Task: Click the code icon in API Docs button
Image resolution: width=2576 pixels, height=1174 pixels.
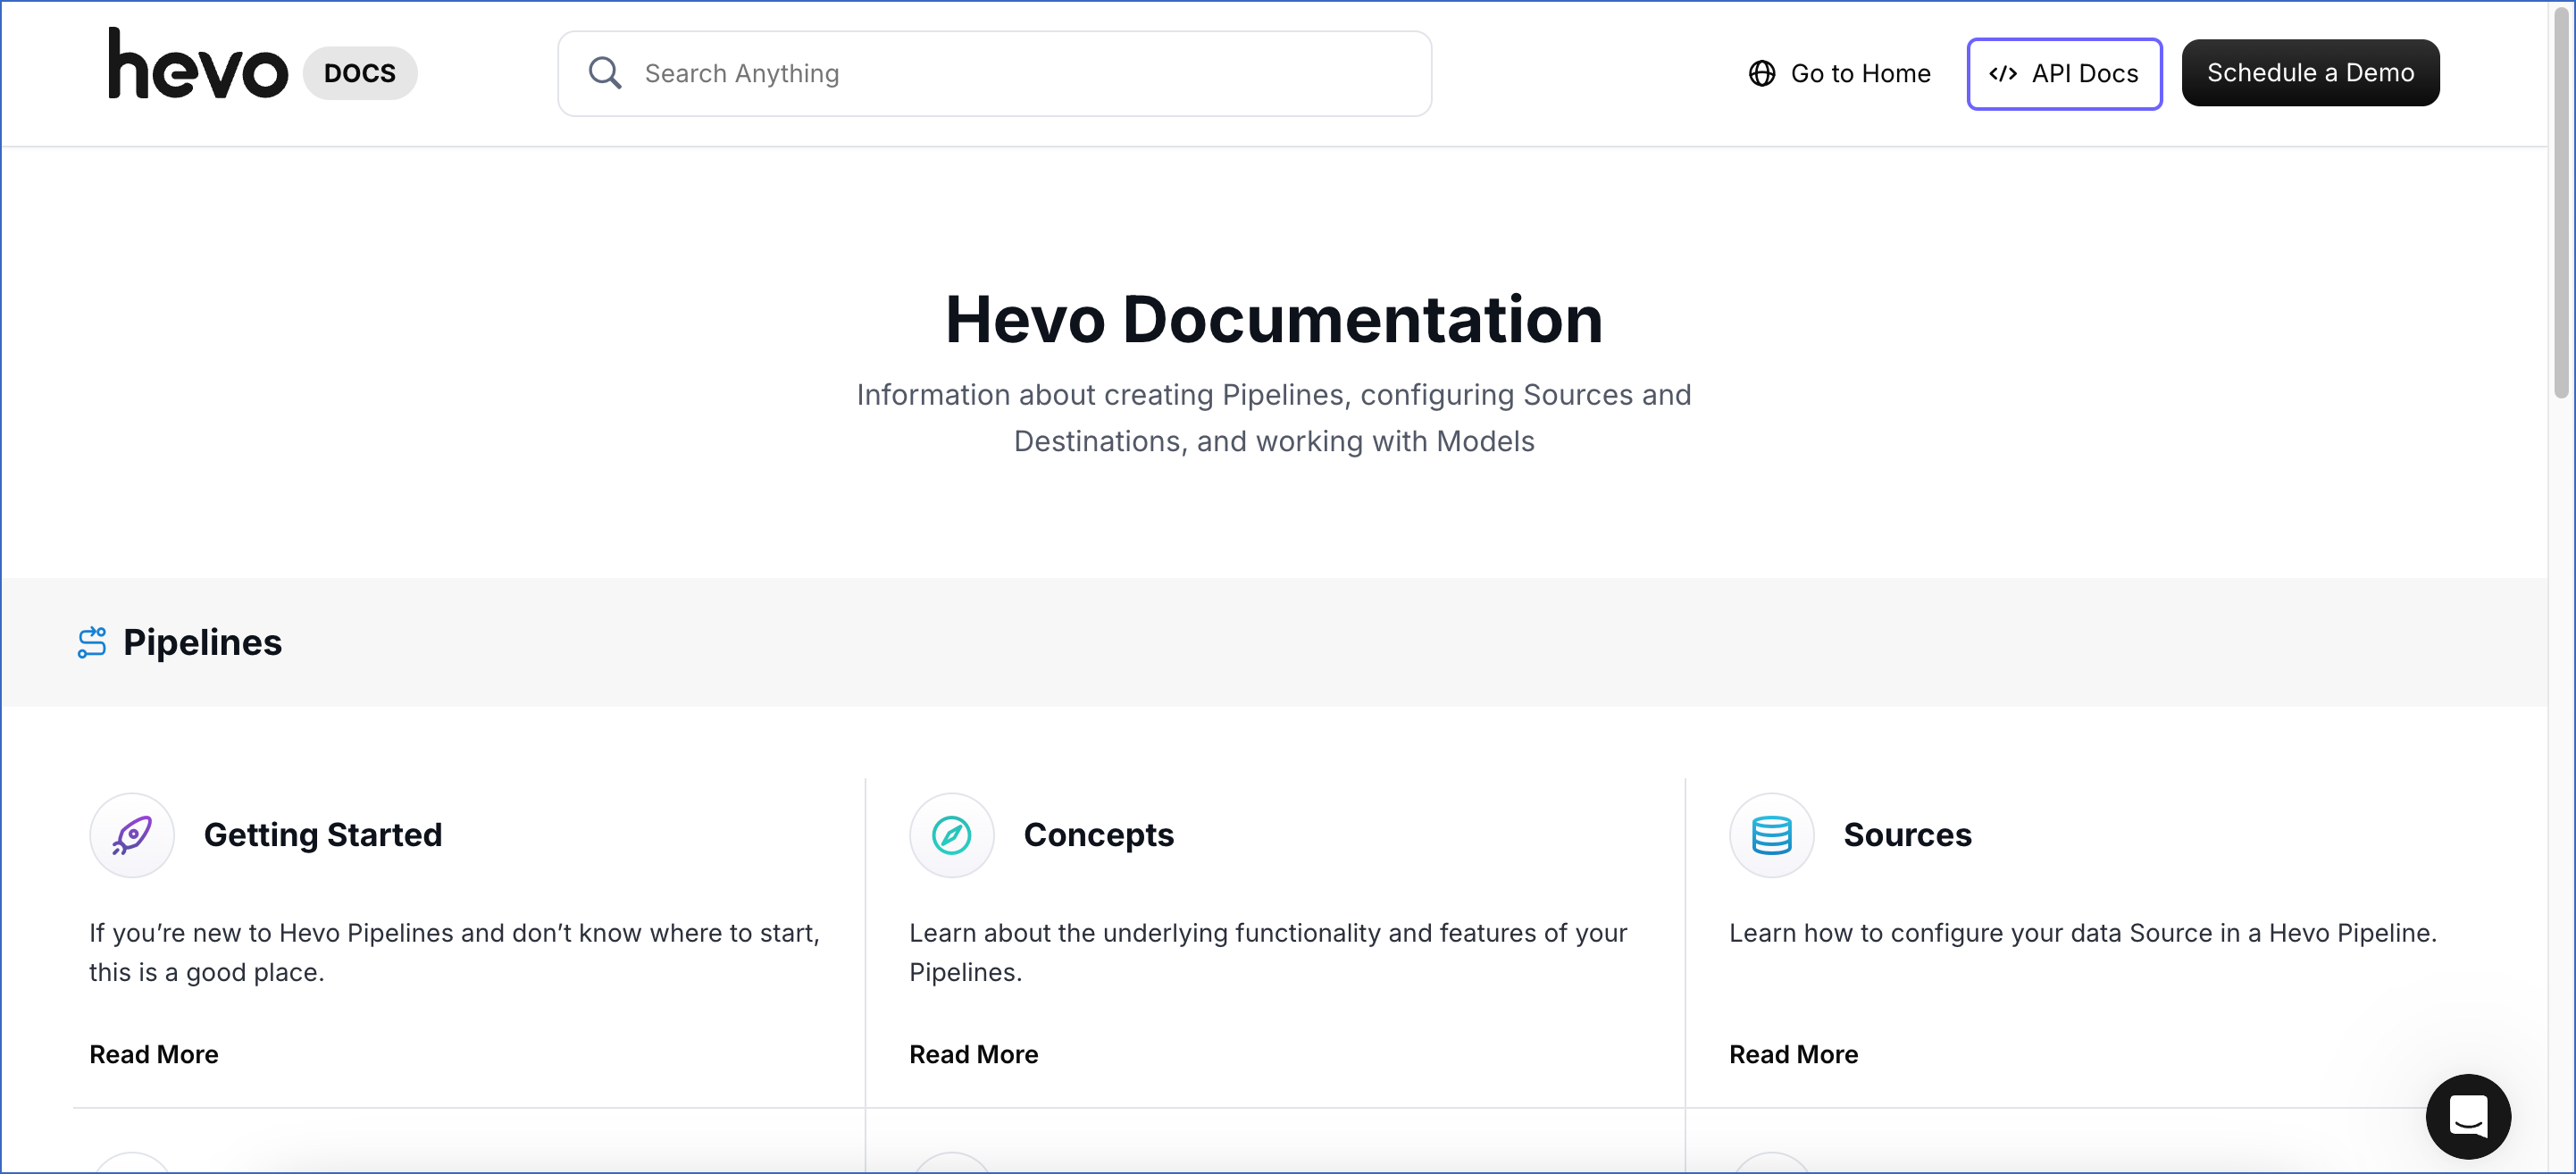Action: pos(2006,73)
